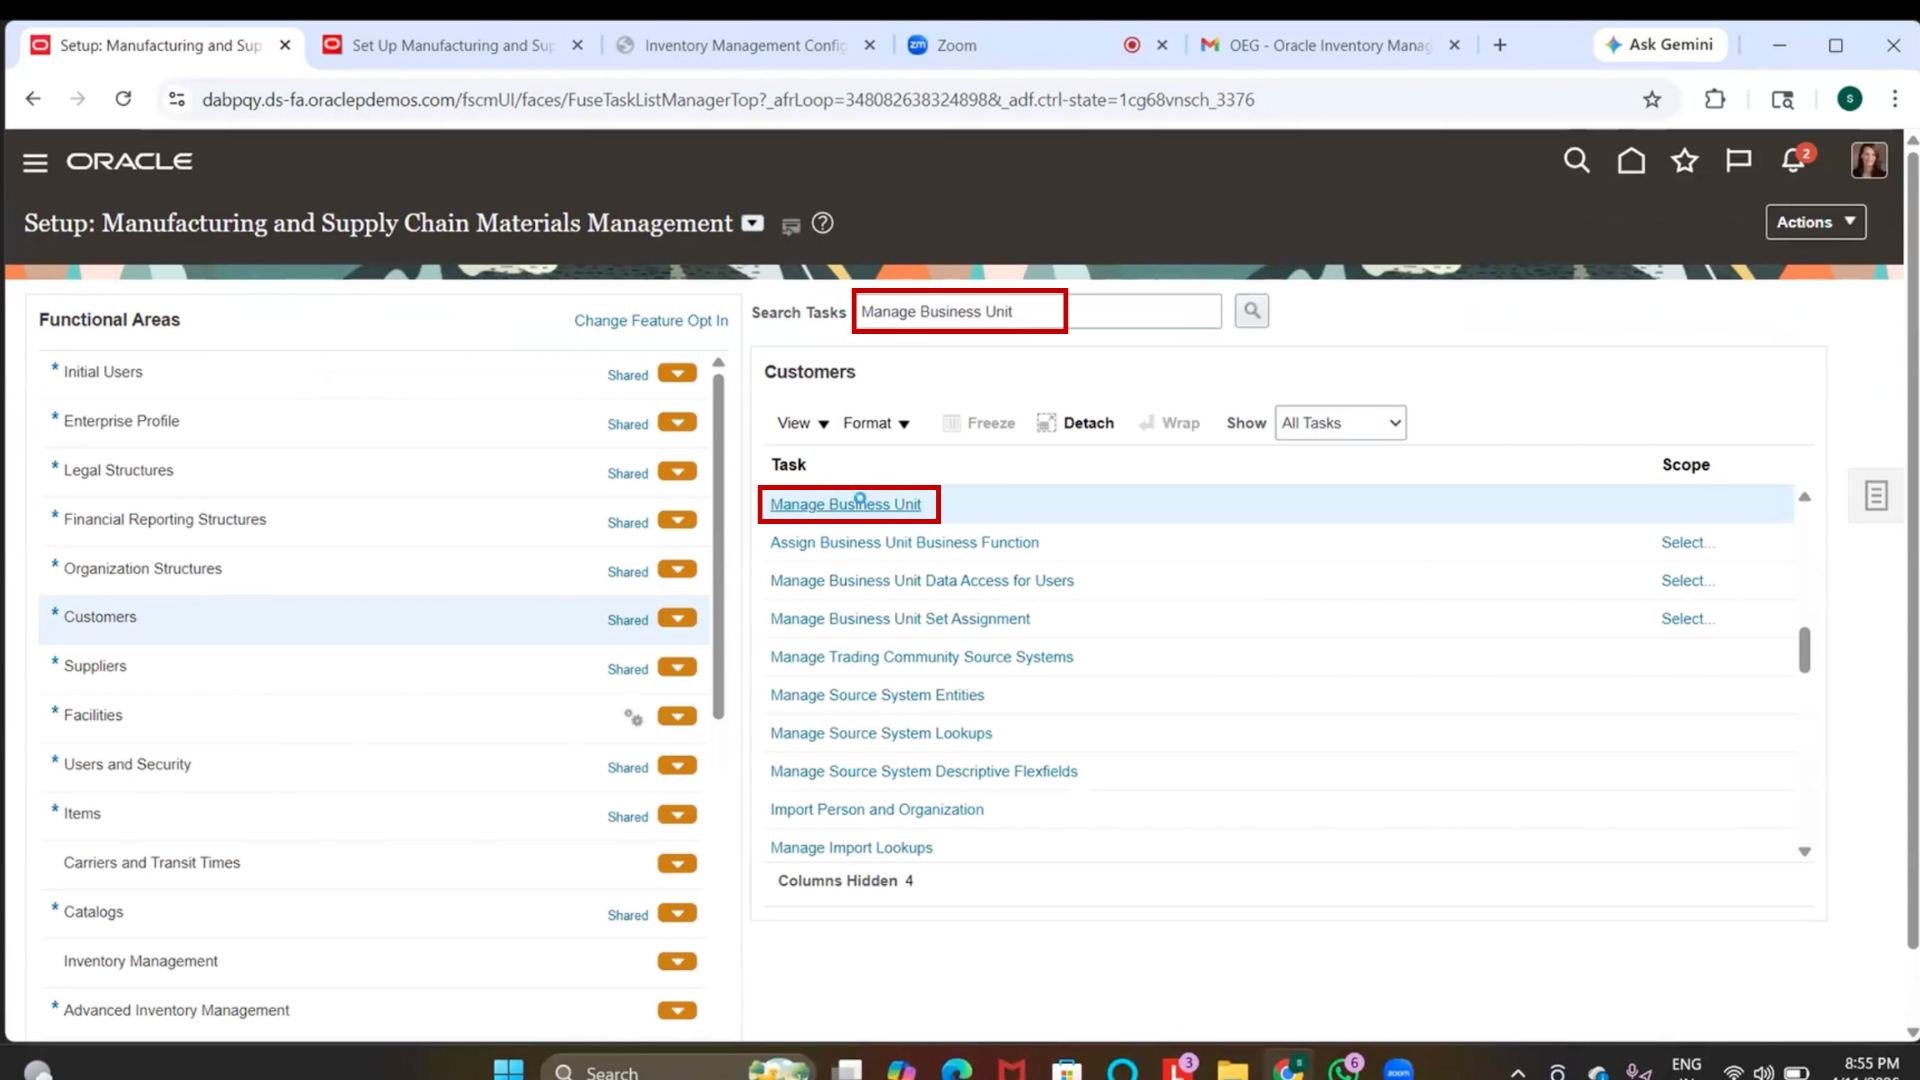Expand the Inventory Management orange dropdown
The height and width of the screenshot is (1080, 1920).
click(677, 962)
